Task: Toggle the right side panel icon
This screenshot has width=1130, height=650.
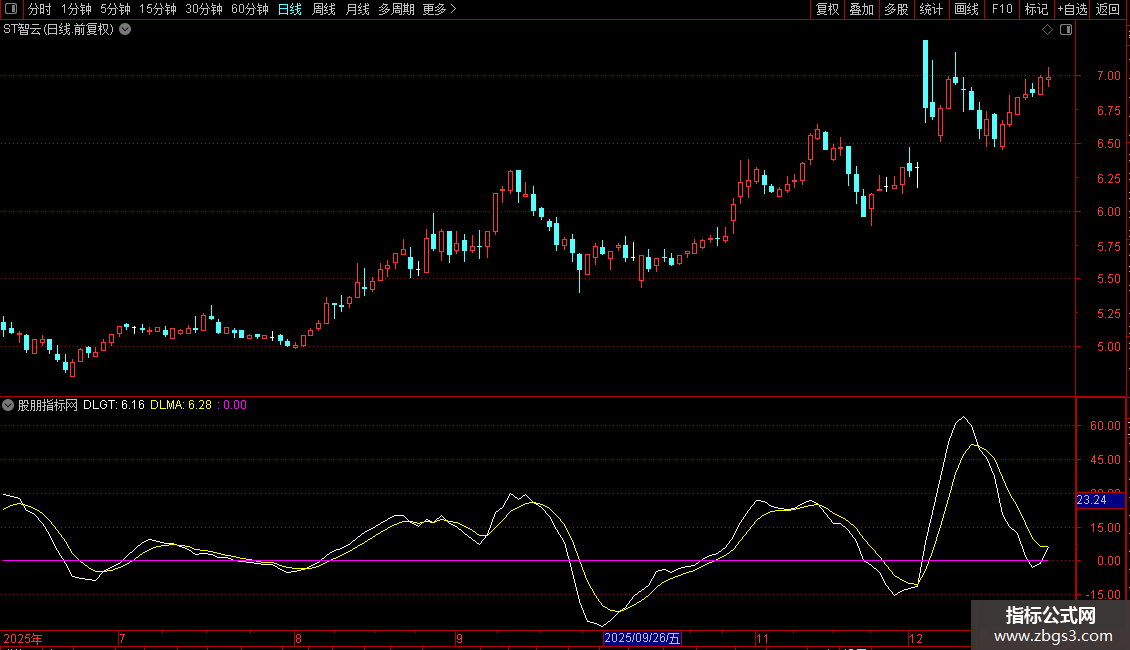Action: (x=1065, y=30)
